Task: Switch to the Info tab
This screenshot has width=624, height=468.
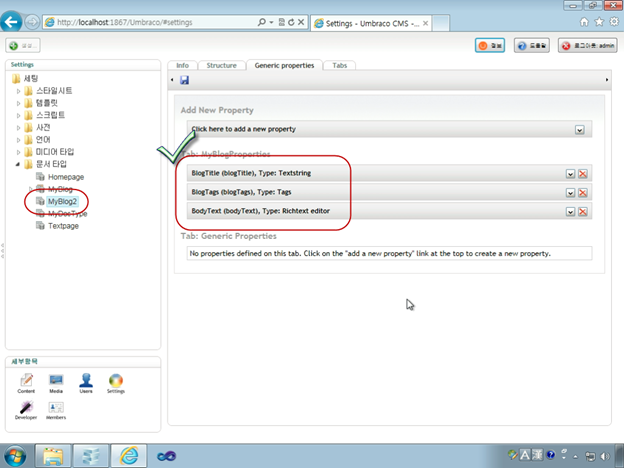Action: (182, 65)
